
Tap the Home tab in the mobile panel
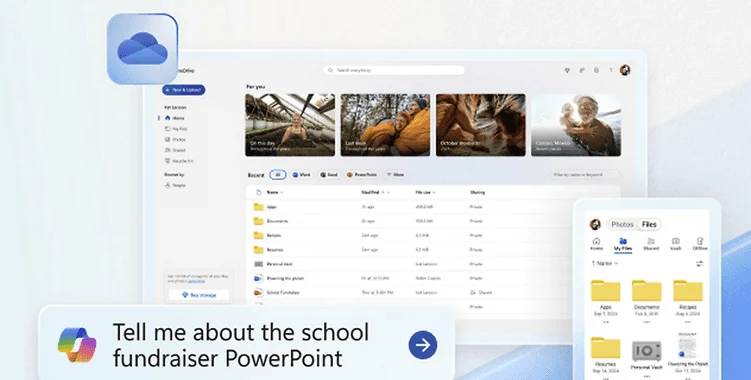coord(596,244)
